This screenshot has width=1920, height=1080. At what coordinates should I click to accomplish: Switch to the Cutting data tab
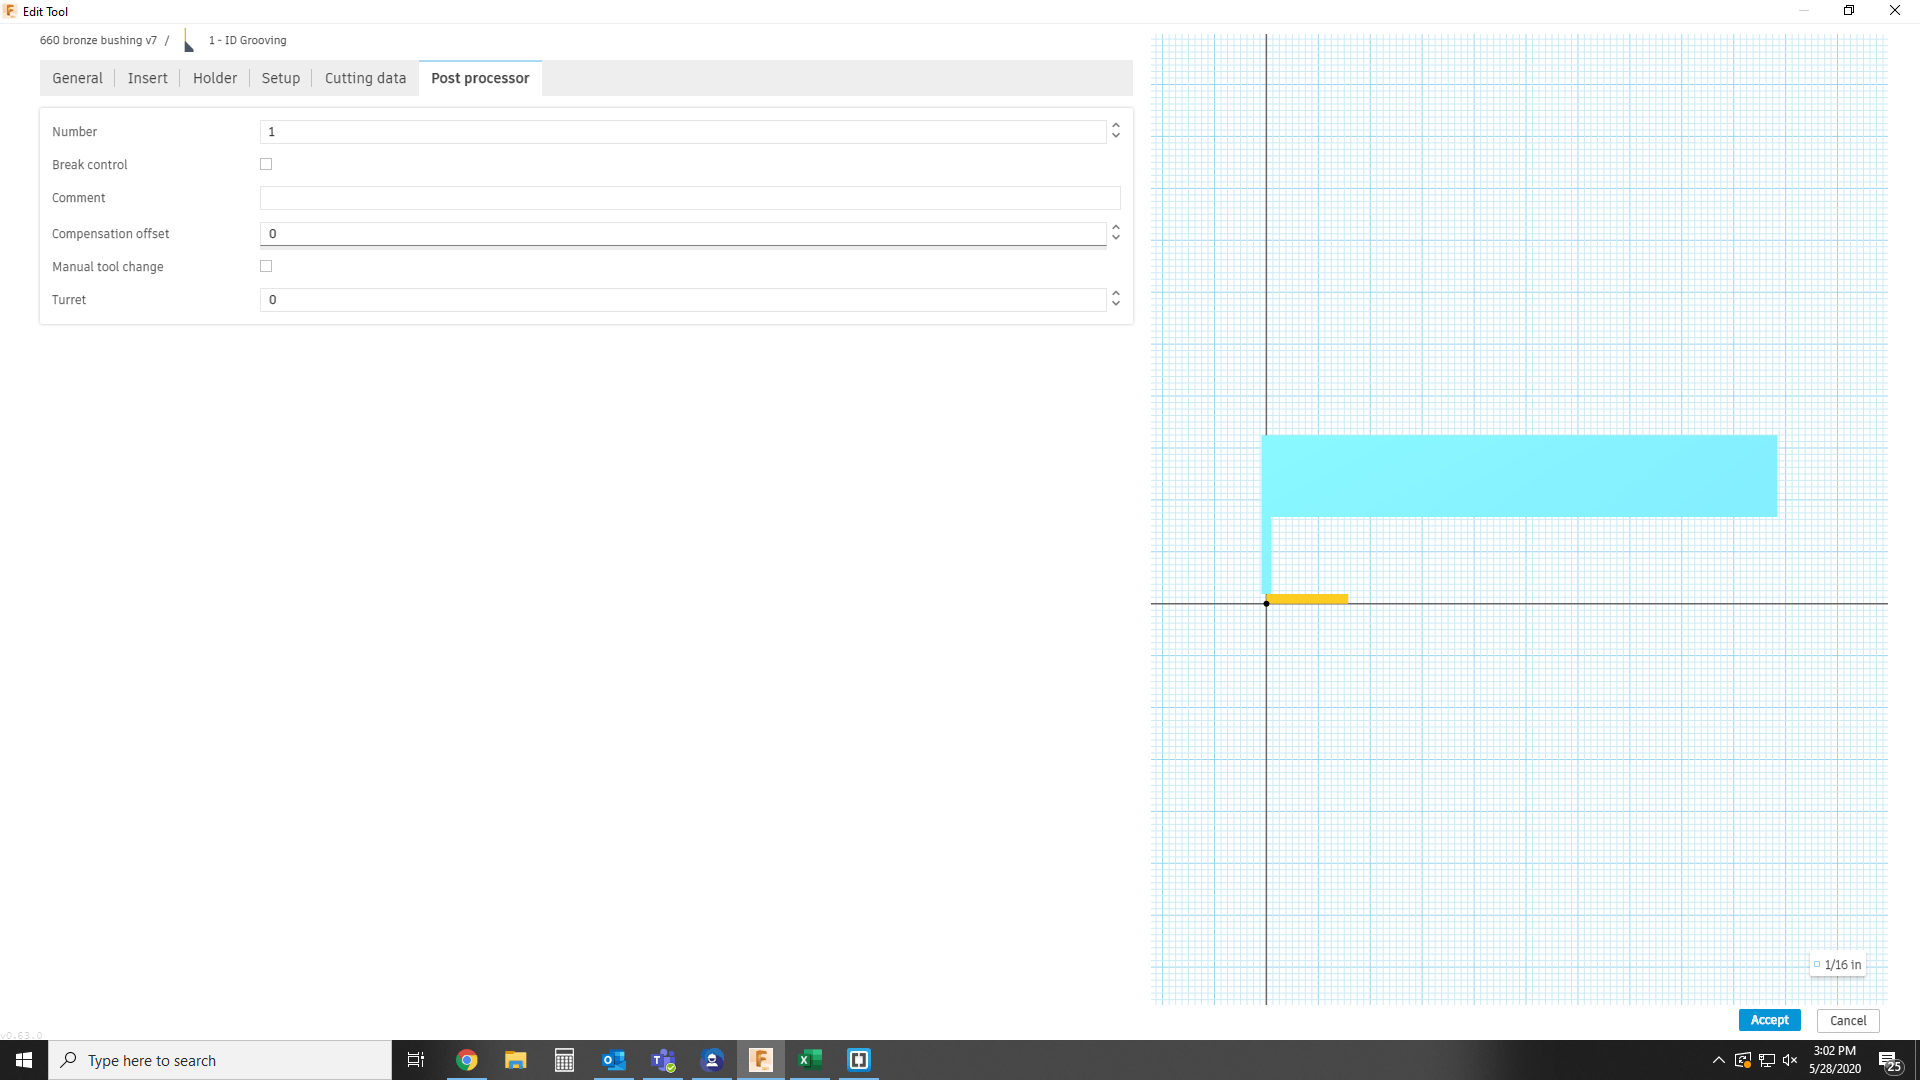(365, 78)
